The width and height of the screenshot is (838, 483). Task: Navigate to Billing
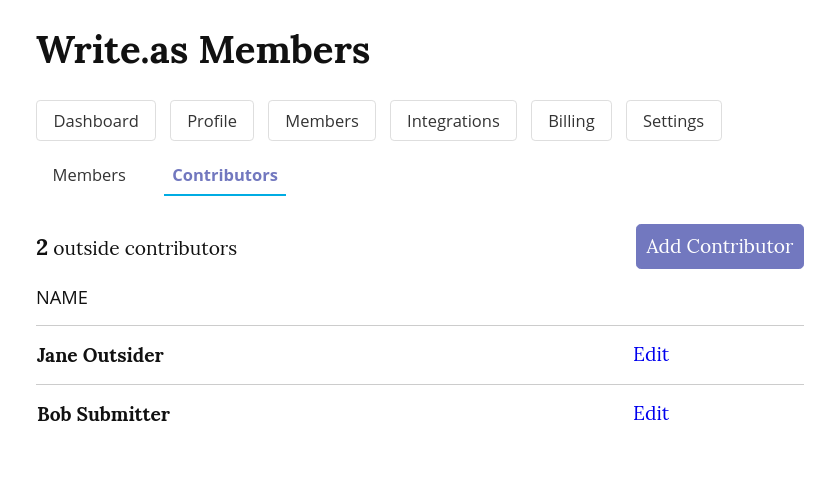(x=571, y=121)
